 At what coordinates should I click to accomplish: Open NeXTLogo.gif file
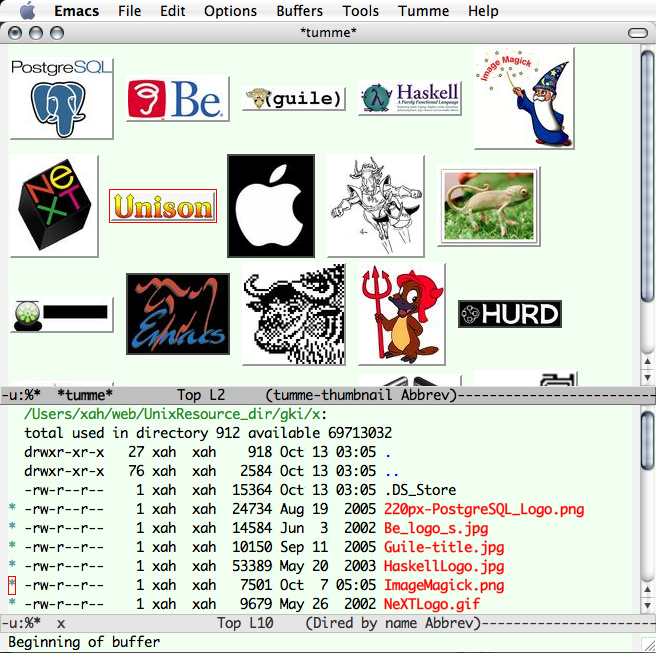pyautogui.click(x=432, y=604)
